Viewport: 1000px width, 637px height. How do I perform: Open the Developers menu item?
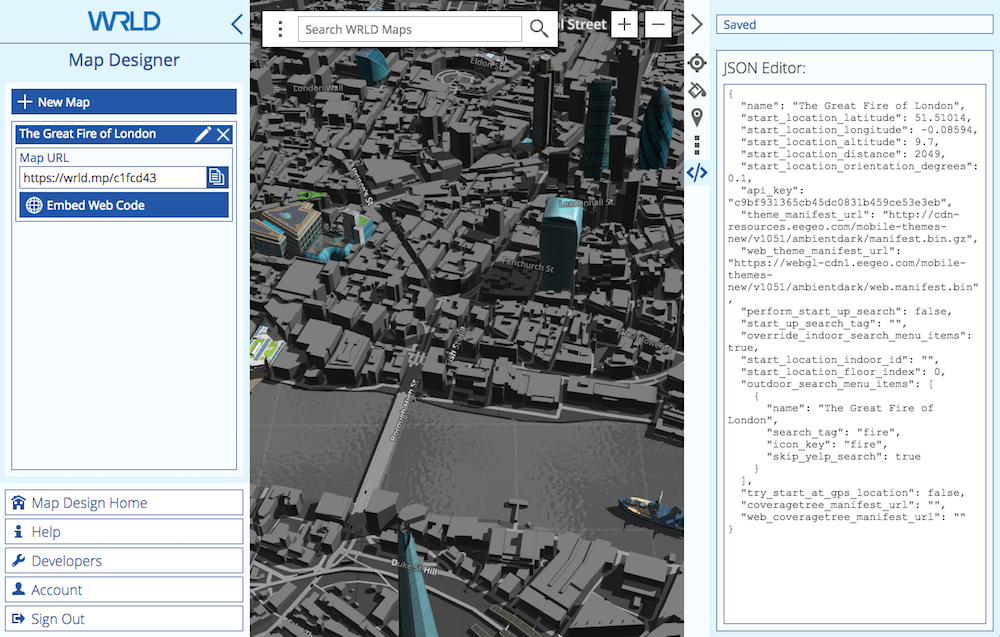point(124,561)
